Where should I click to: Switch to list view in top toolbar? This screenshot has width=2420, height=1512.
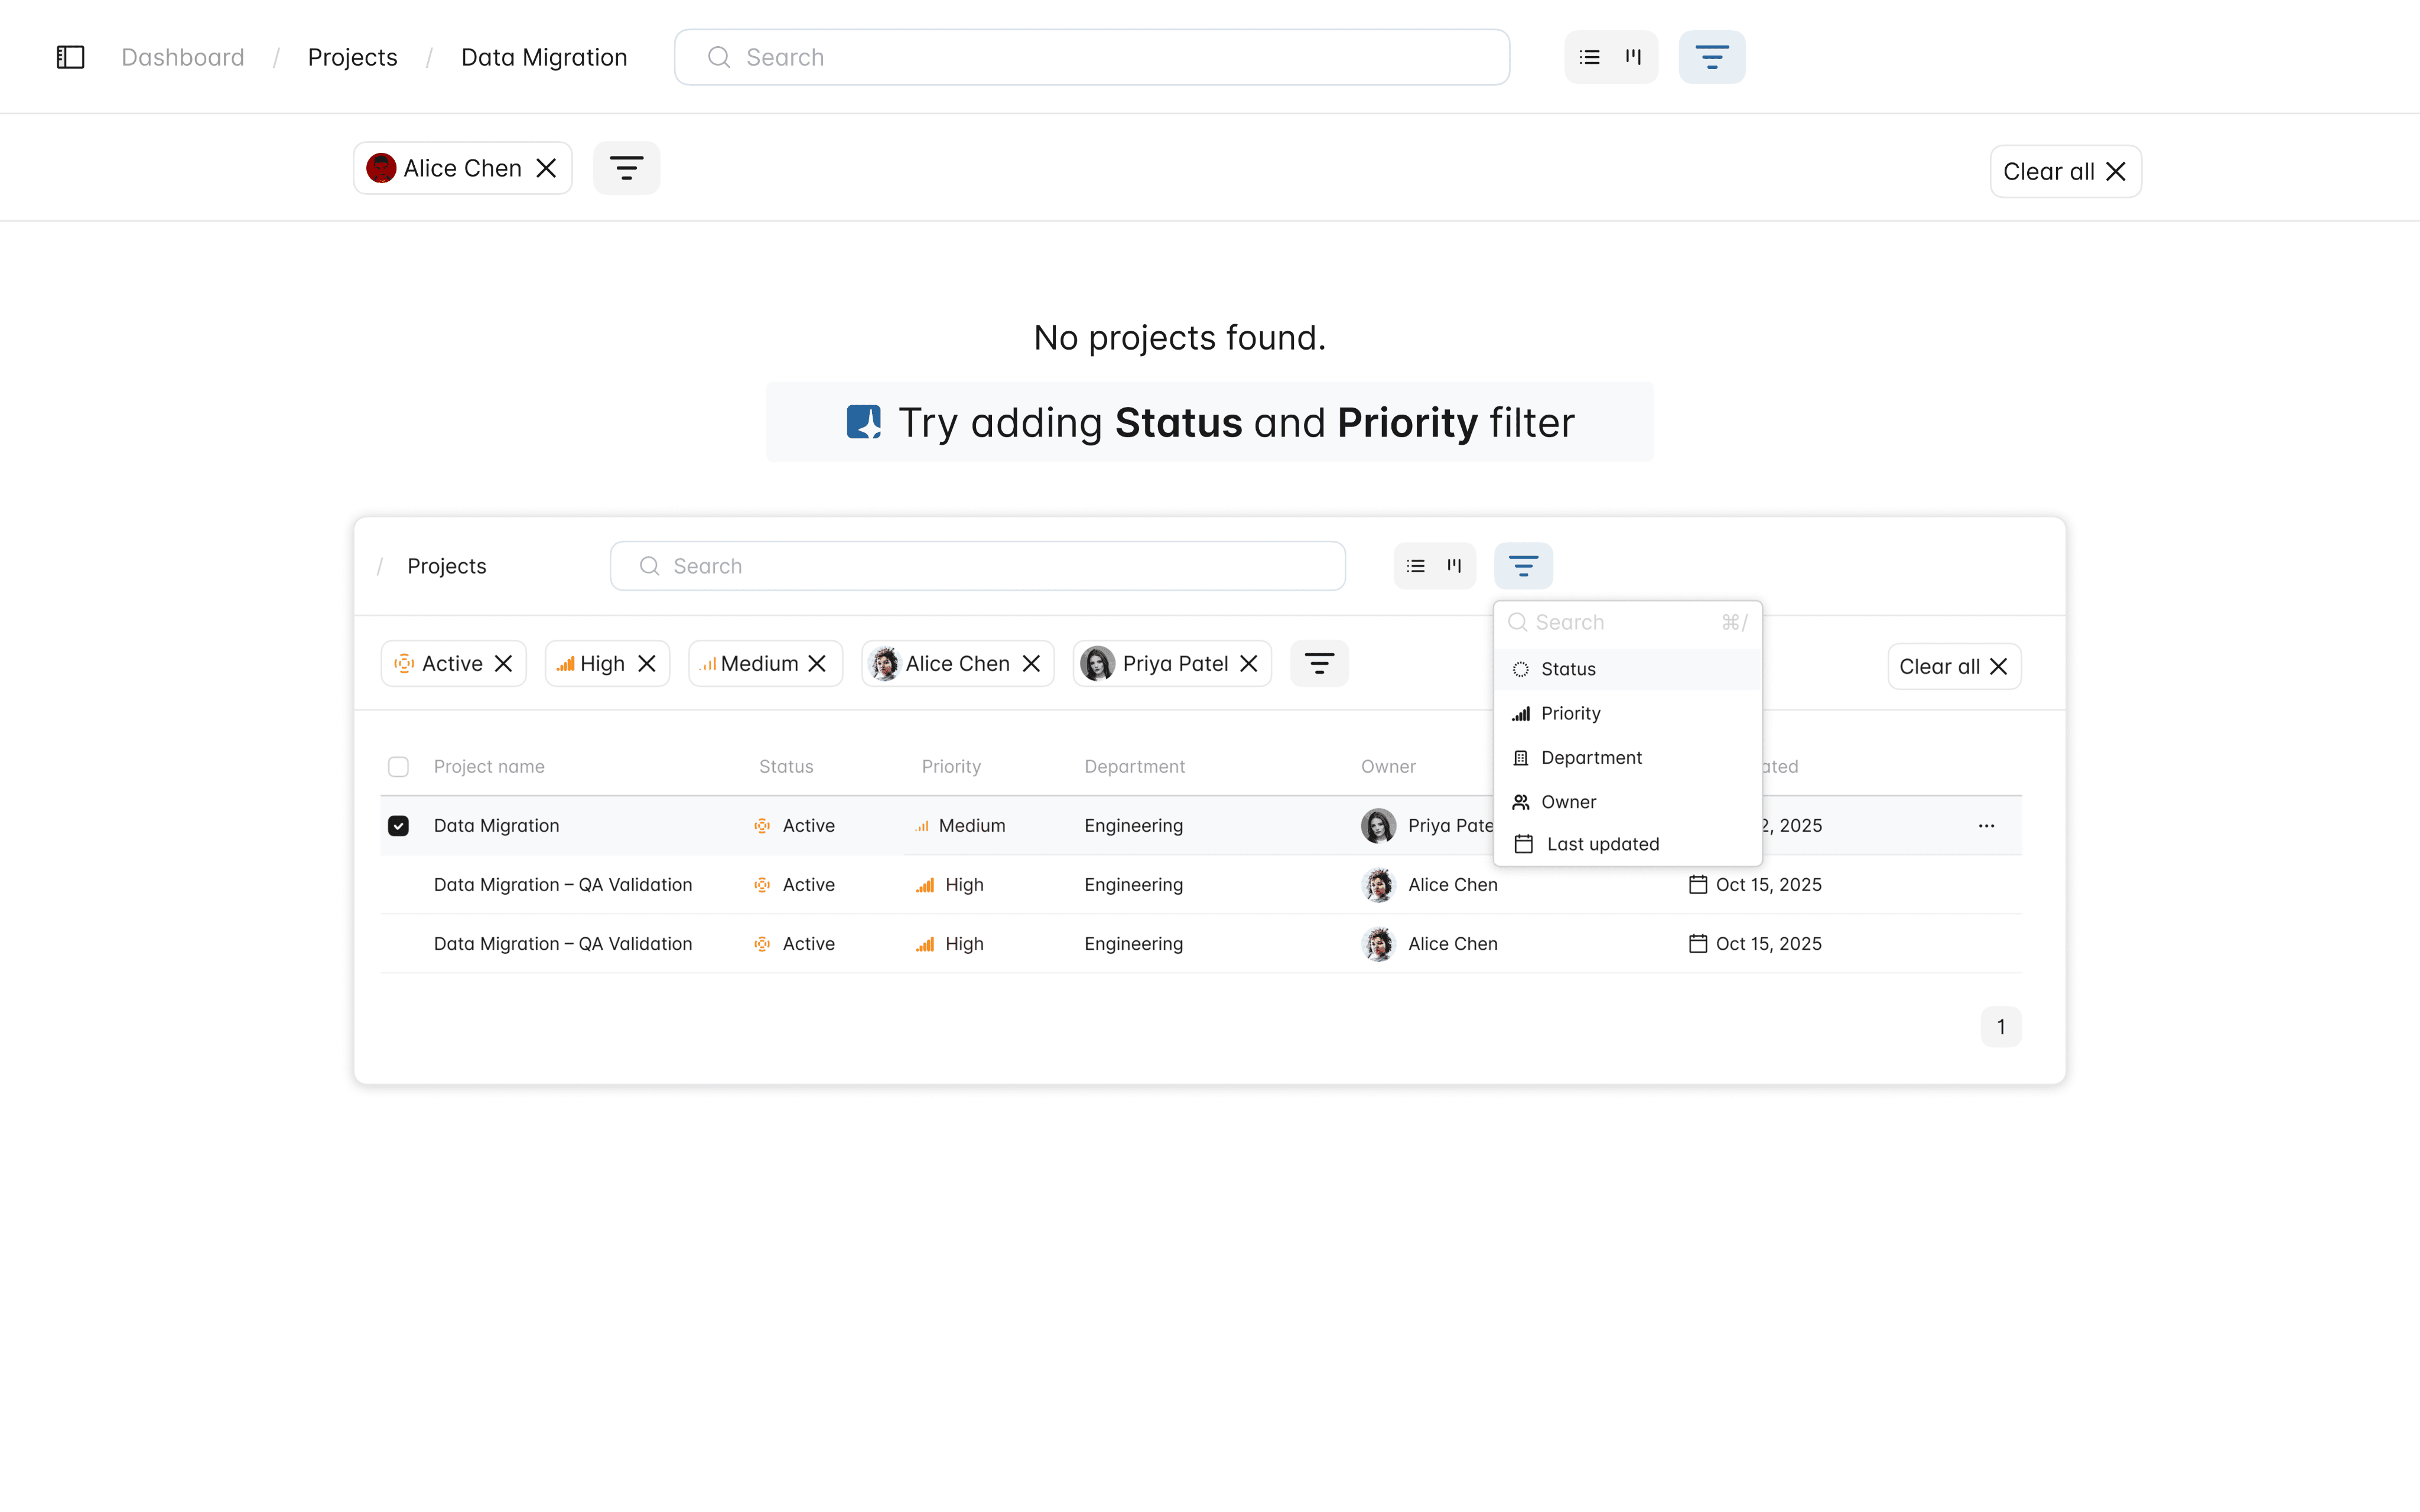tap(1589, 57)
